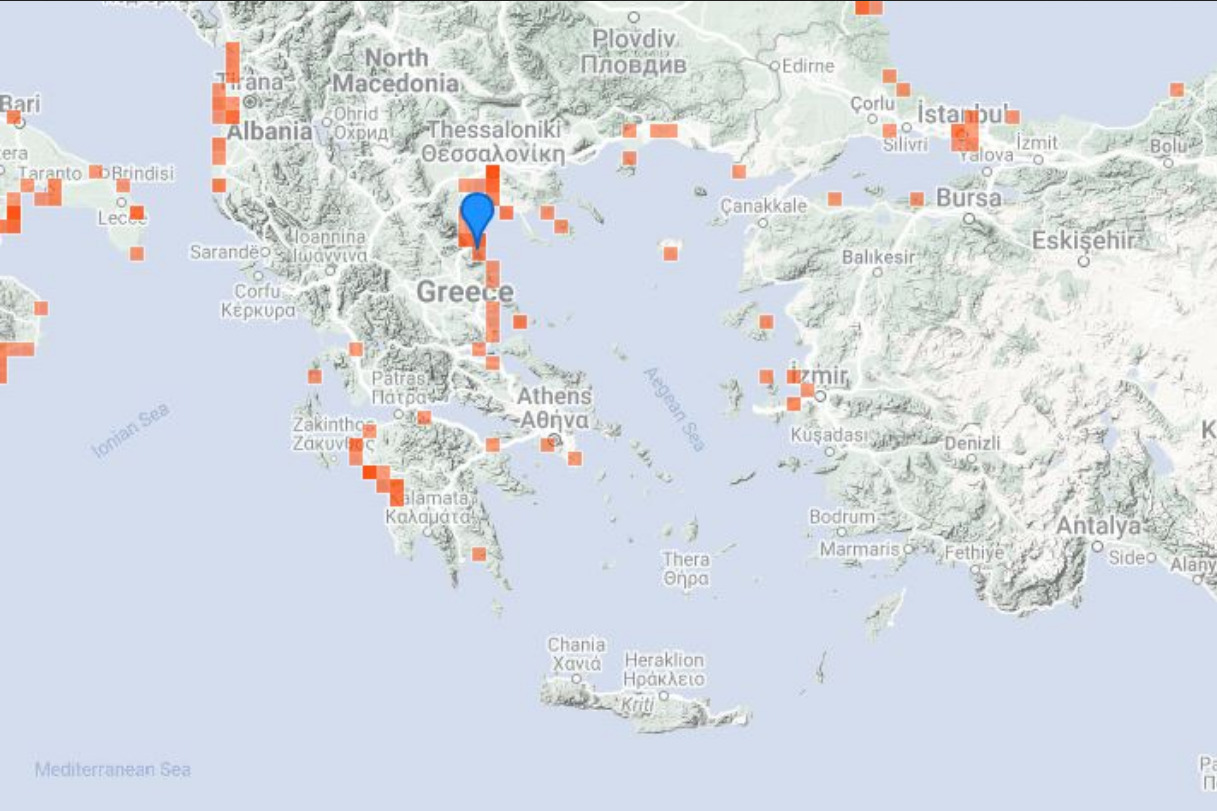Image resolution: width=1217 pixels, height=811 pixels.
Task: Click the orange square right of Lecce
Action: (137, 212)
